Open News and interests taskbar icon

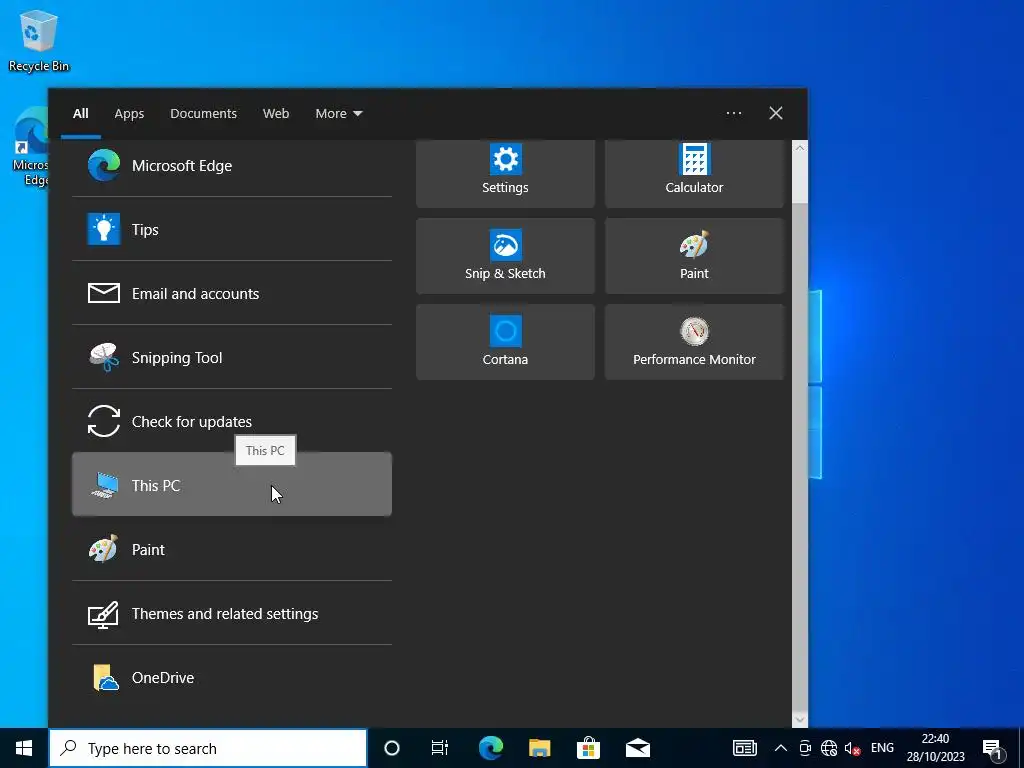tap(744, 748)
